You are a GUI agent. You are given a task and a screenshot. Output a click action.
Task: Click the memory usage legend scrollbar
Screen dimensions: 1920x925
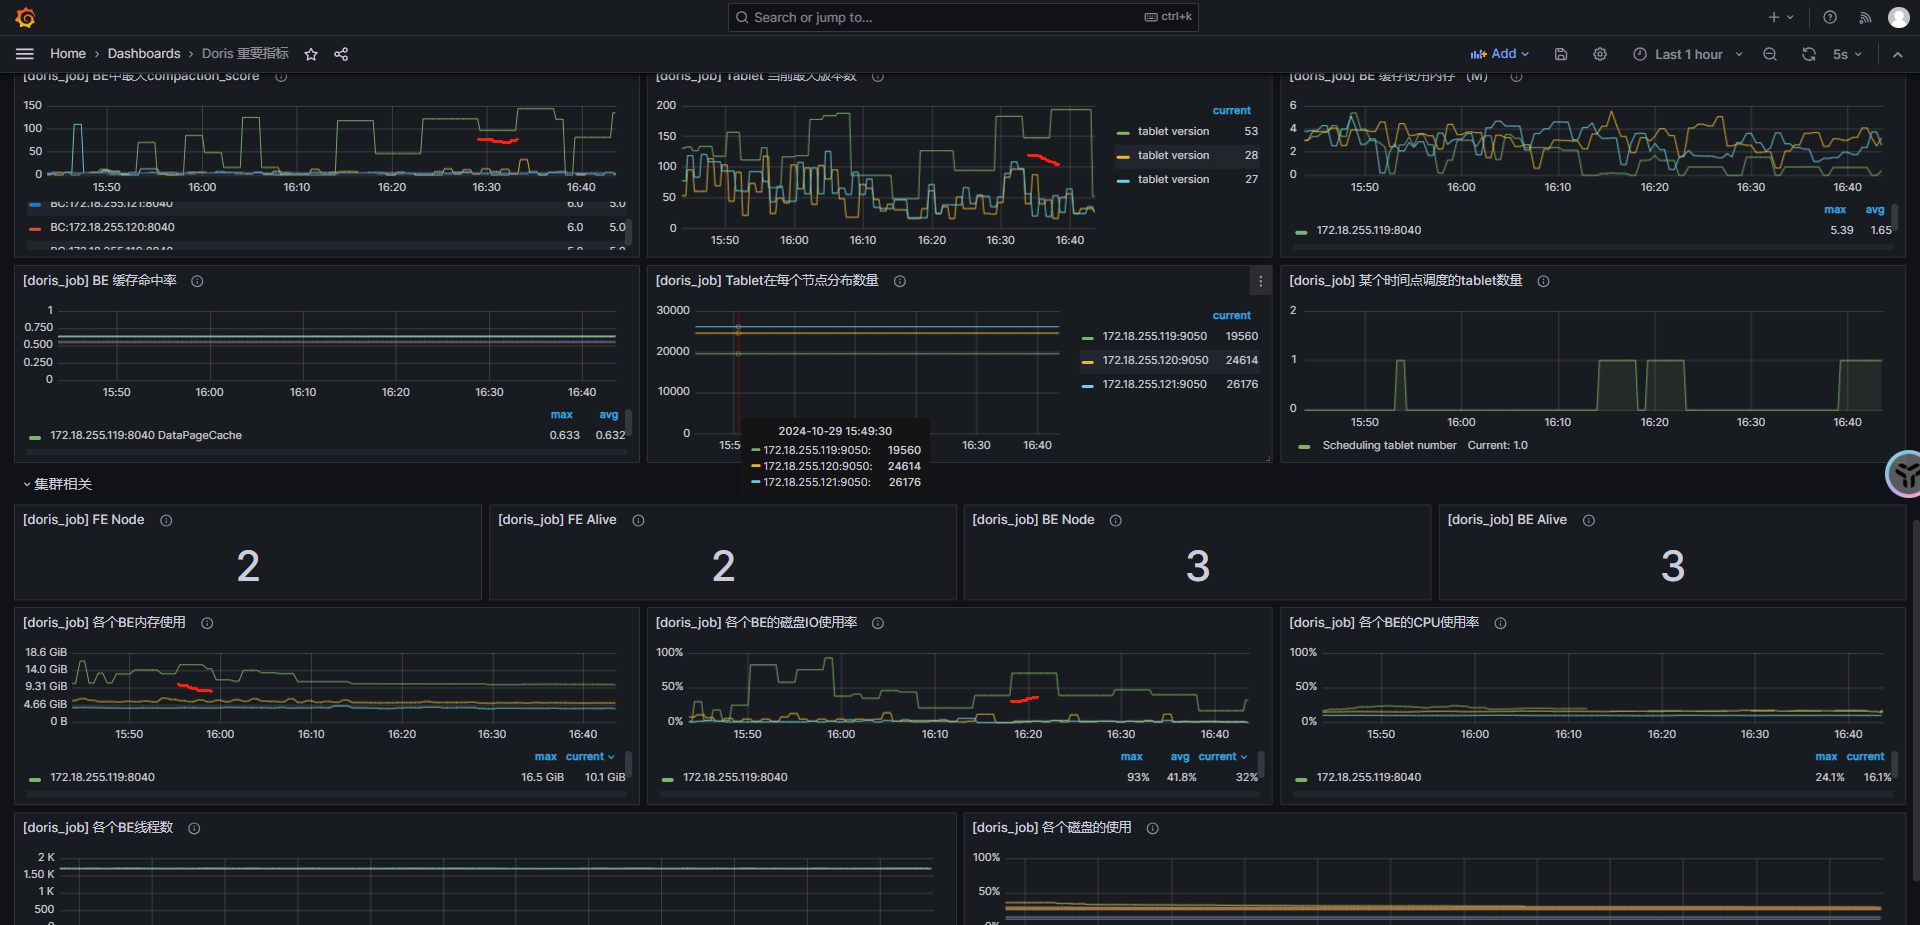click(x=628, y=765)
